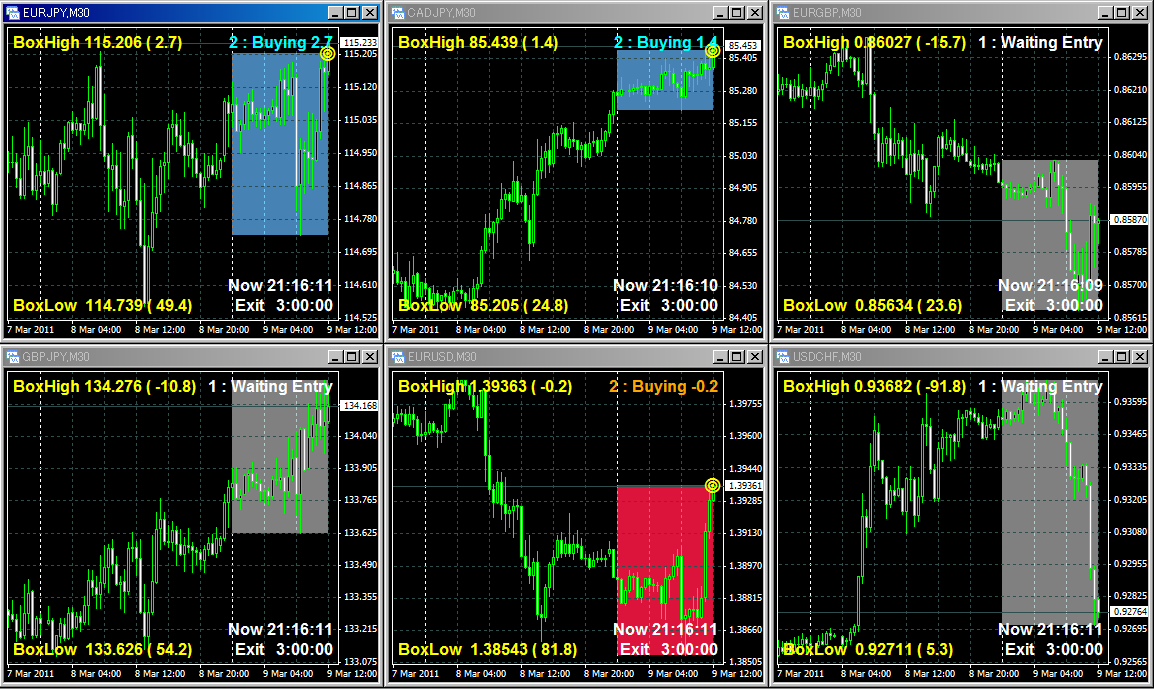Image resolution: width=1154 pixels, height=689 pixels.
Task: Maximize the CADJPY chart window
Action: [x=736, y=13]
